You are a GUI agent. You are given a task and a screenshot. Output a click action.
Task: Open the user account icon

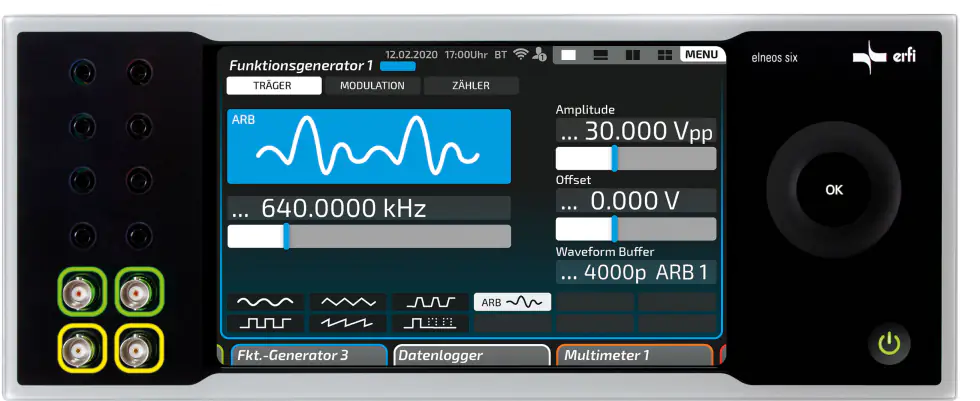coord(540,54)
